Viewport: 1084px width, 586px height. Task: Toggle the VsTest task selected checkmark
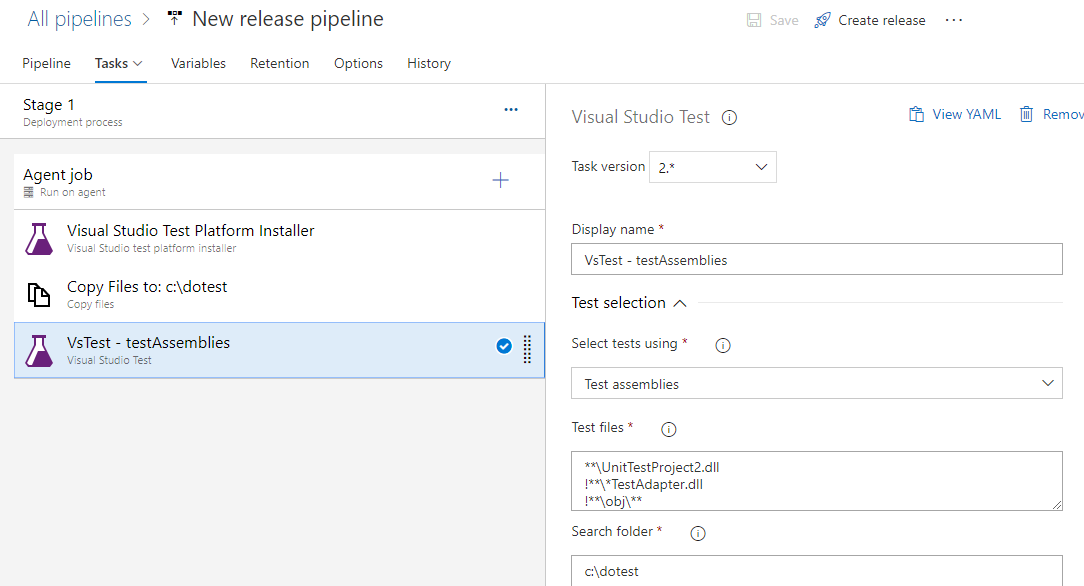504,347
